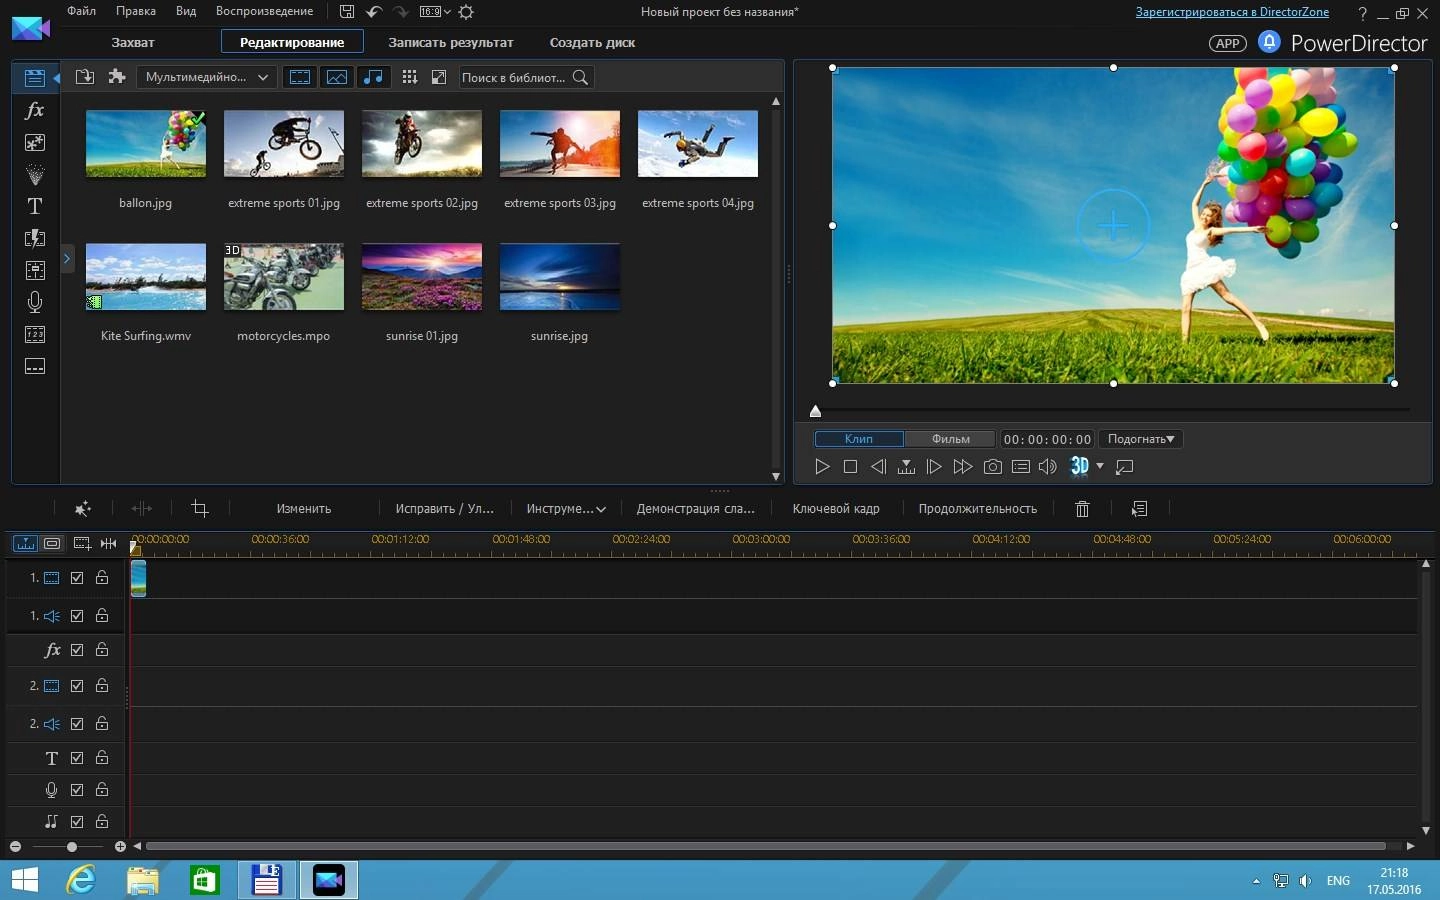Open the PiP objects room
The image size is (1440, 900).
(x=35, y=142)
